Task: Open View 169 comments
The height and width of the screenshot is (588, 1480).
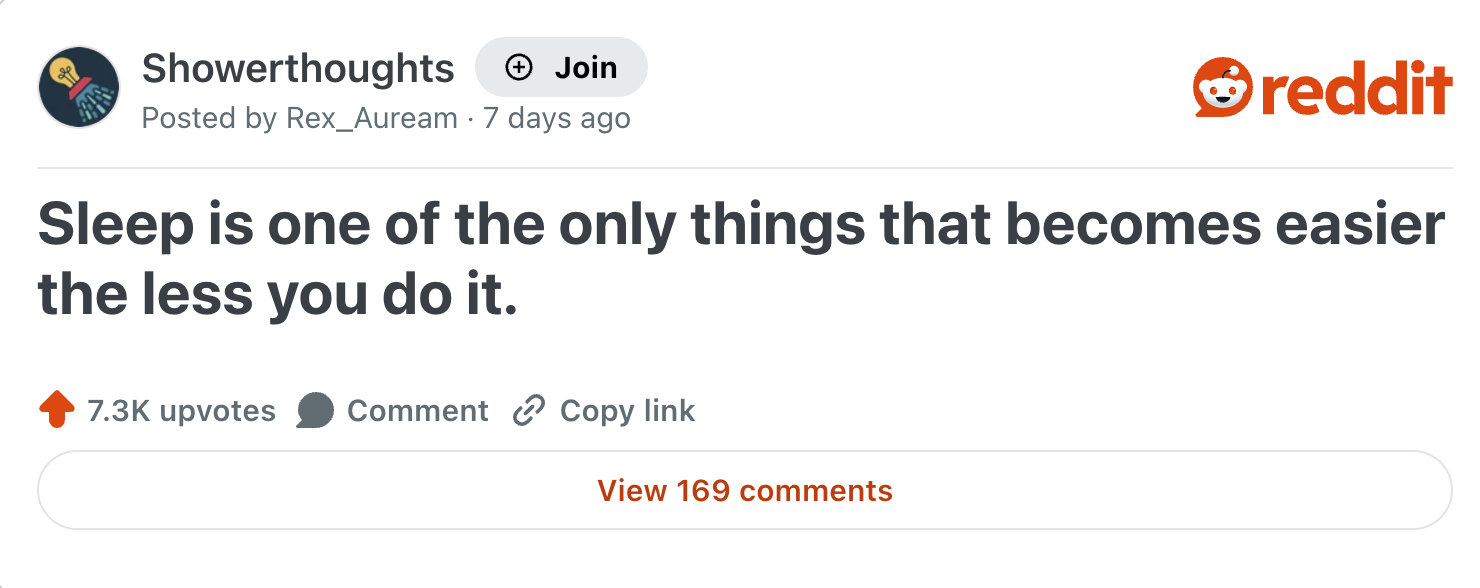Action: (x=744, y=491)
